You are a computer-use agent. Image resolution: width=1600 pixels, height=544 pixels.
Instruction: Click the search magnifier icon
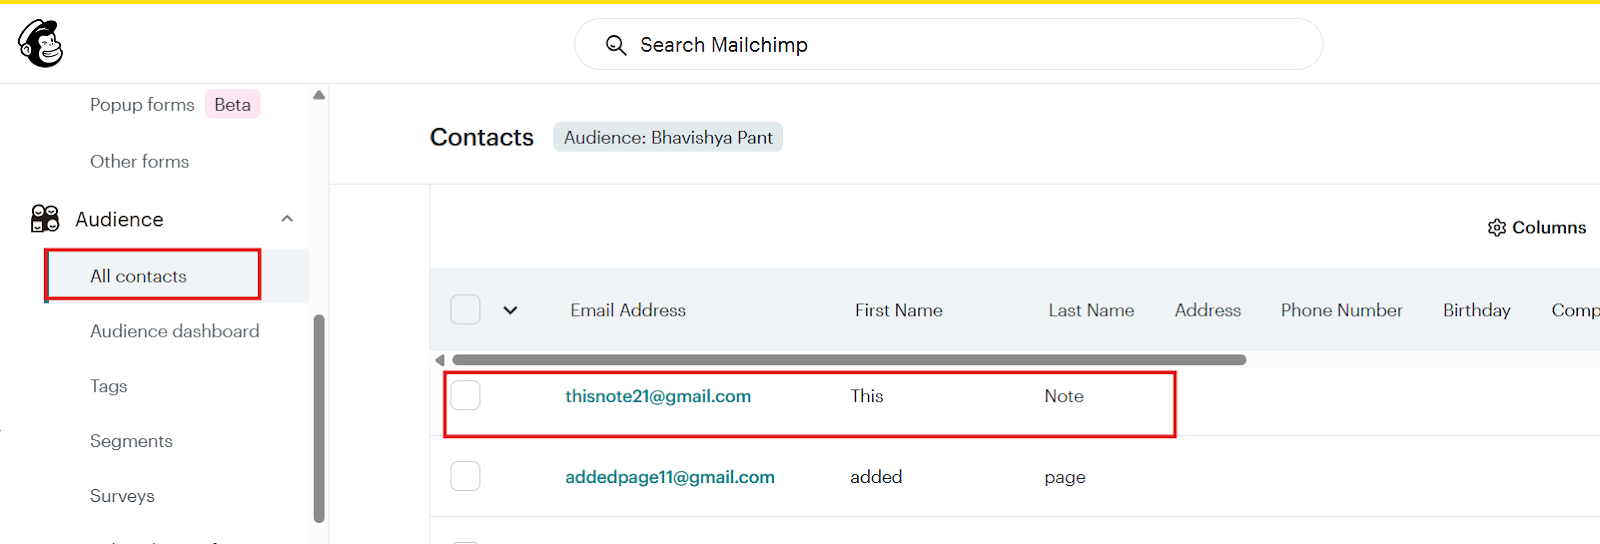click(x=616, y=45)
